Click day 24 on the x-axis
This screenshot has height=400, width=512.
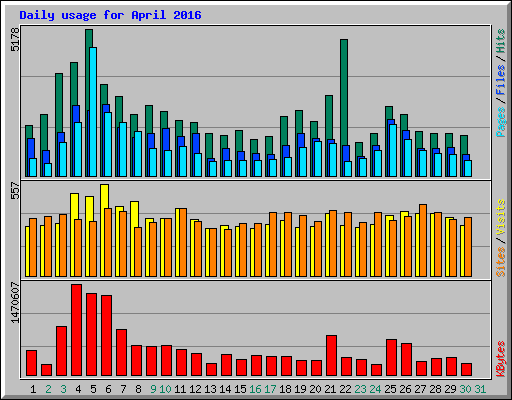click(x=375, y=389)
